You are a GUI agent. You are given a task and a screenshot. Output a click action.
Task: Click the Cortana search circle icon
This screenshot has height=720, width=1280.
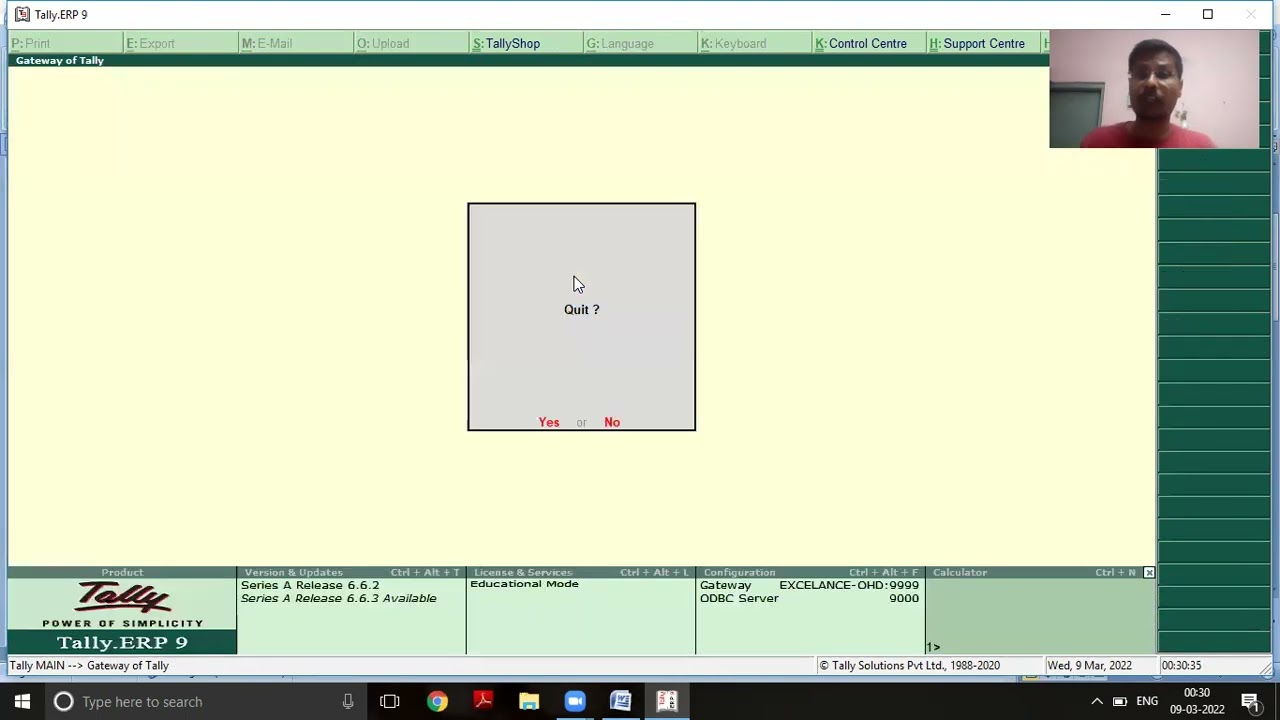[x=63, y=701]
